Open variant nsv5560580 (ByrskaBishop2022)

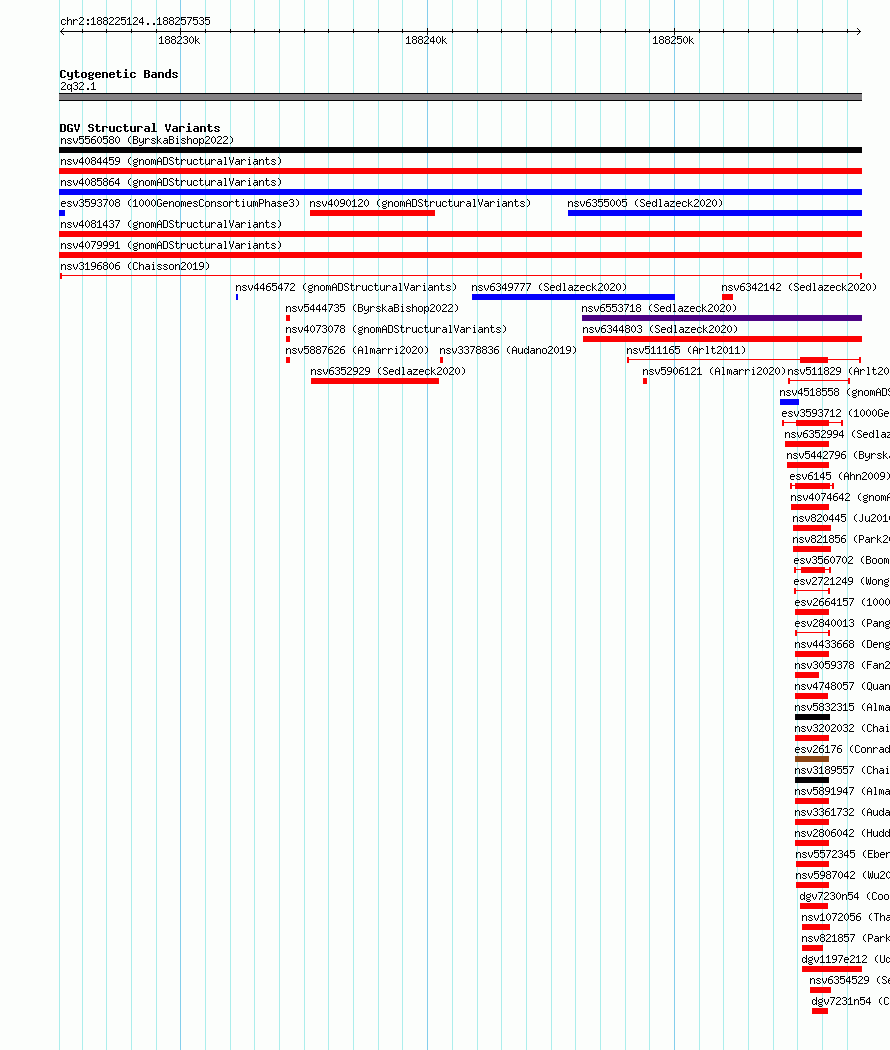pos(147,141)
